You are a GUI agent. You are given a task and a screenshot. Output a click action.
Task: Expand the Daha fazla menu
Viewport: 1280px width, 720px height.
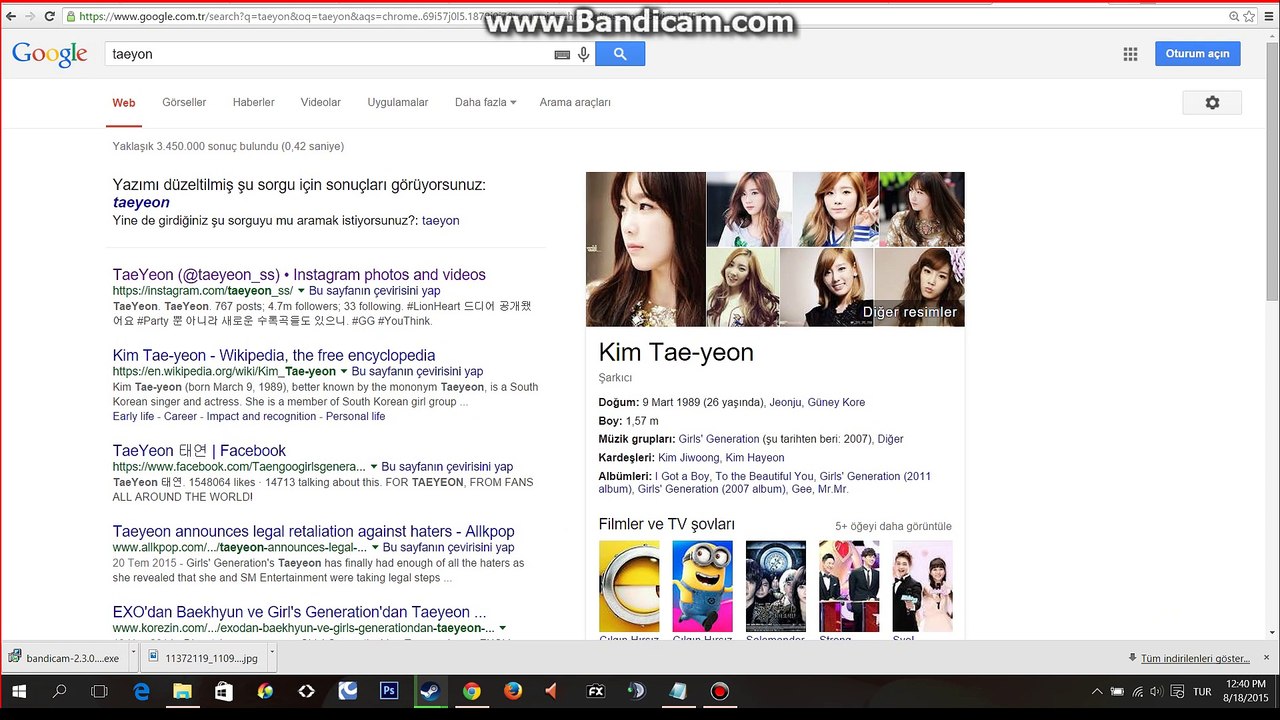[x=485, y=102]
